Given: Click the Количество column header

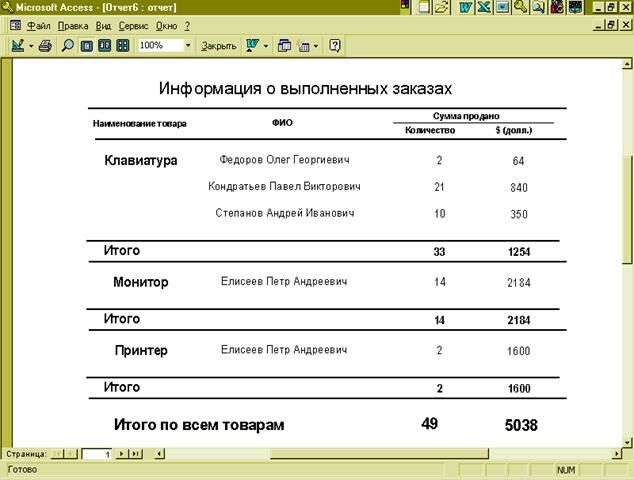Looking at the screenshot, I should 430,130.
